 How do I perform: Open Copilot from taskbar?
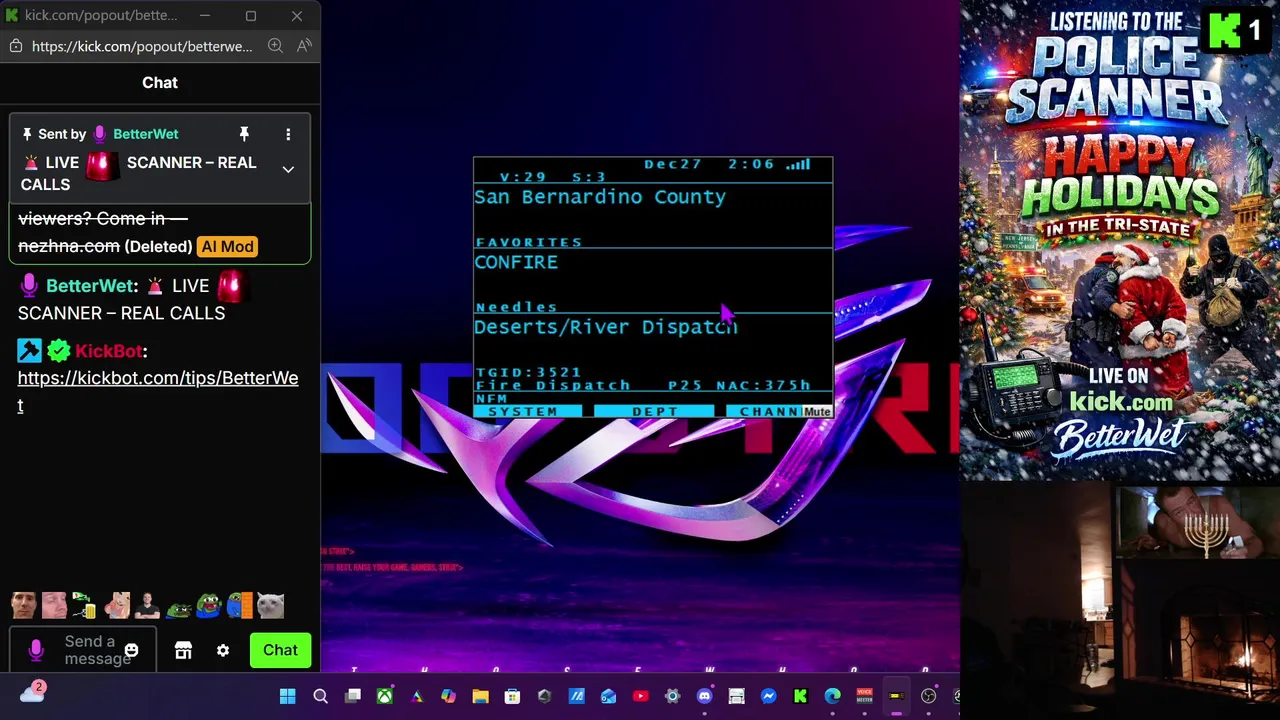[x=448, y=696]
